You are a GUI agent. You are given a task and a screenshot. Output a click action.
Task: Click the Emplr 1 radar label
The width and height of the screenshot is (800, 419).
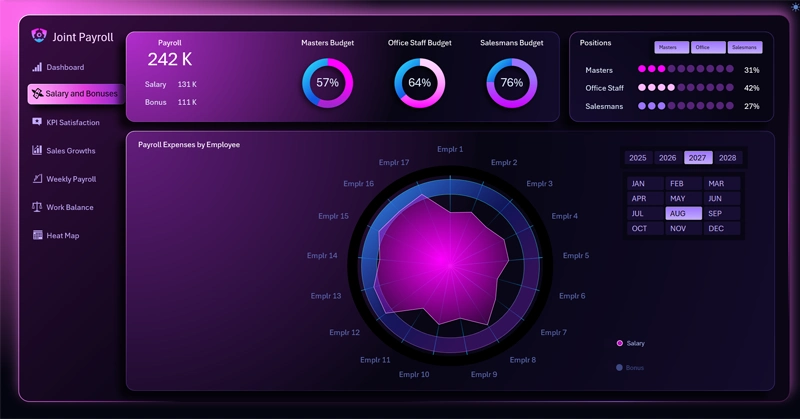click(450, 149)
